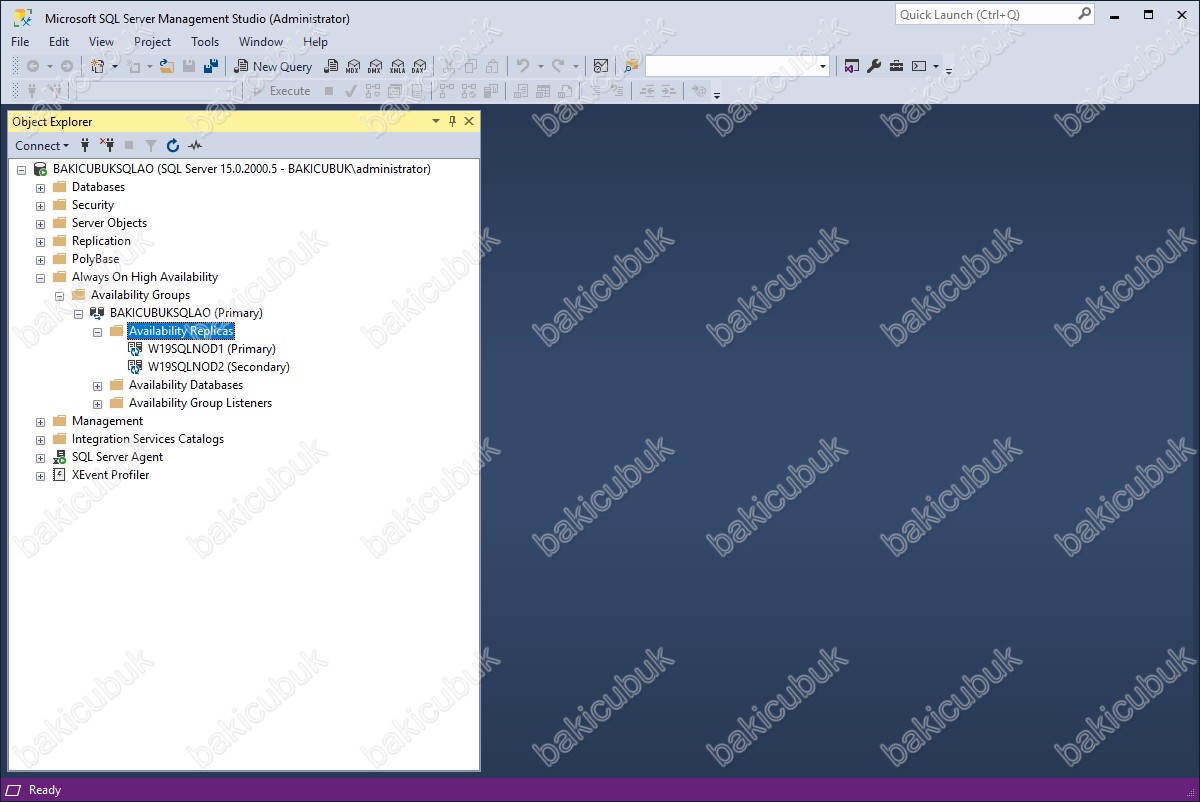The image size is (1200, 802).
Task: Collapse the Always On High Availability node
Action: point(41,278)
